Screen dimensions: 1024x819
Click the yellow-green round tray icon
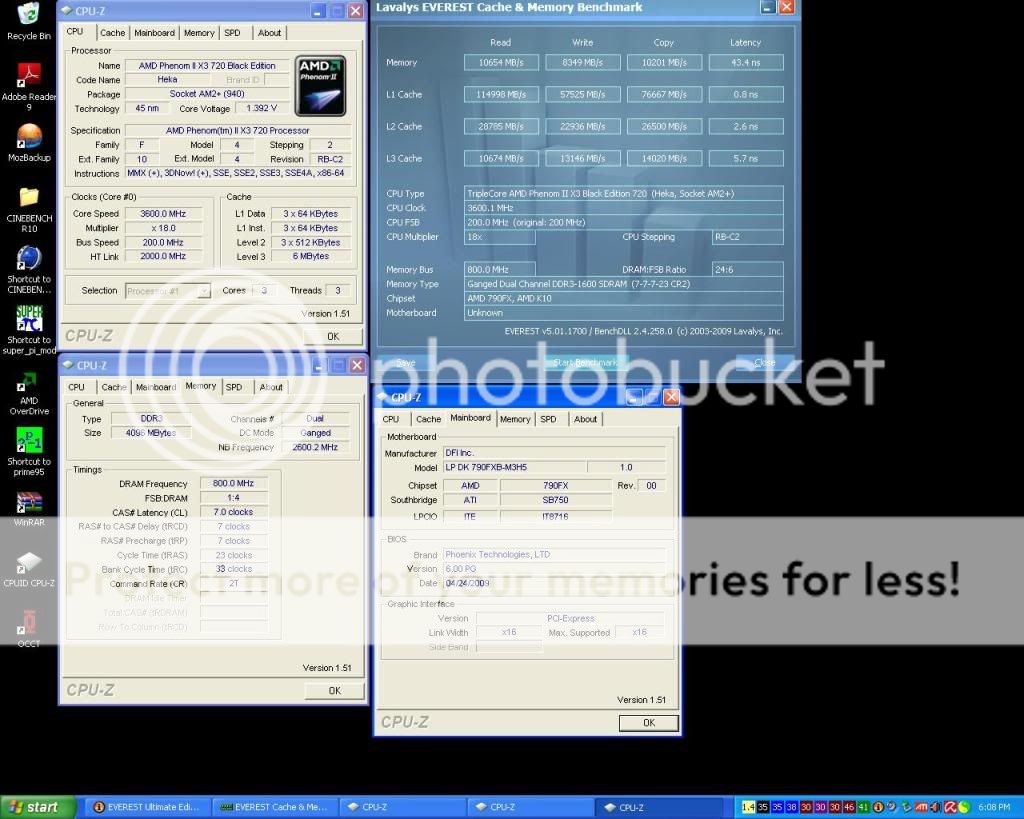[964, 808]
